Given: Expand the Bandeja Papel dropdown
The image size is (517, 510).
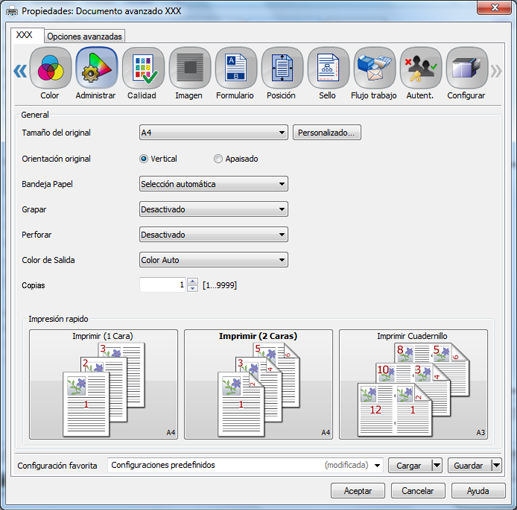Looking at the screenshot, I should [213, 184].
